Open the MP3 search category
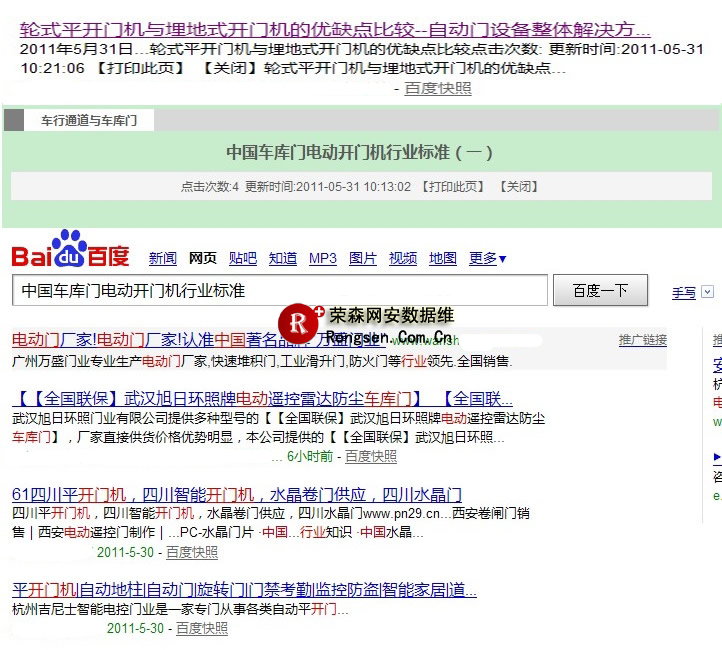 [x=322, y=259]
